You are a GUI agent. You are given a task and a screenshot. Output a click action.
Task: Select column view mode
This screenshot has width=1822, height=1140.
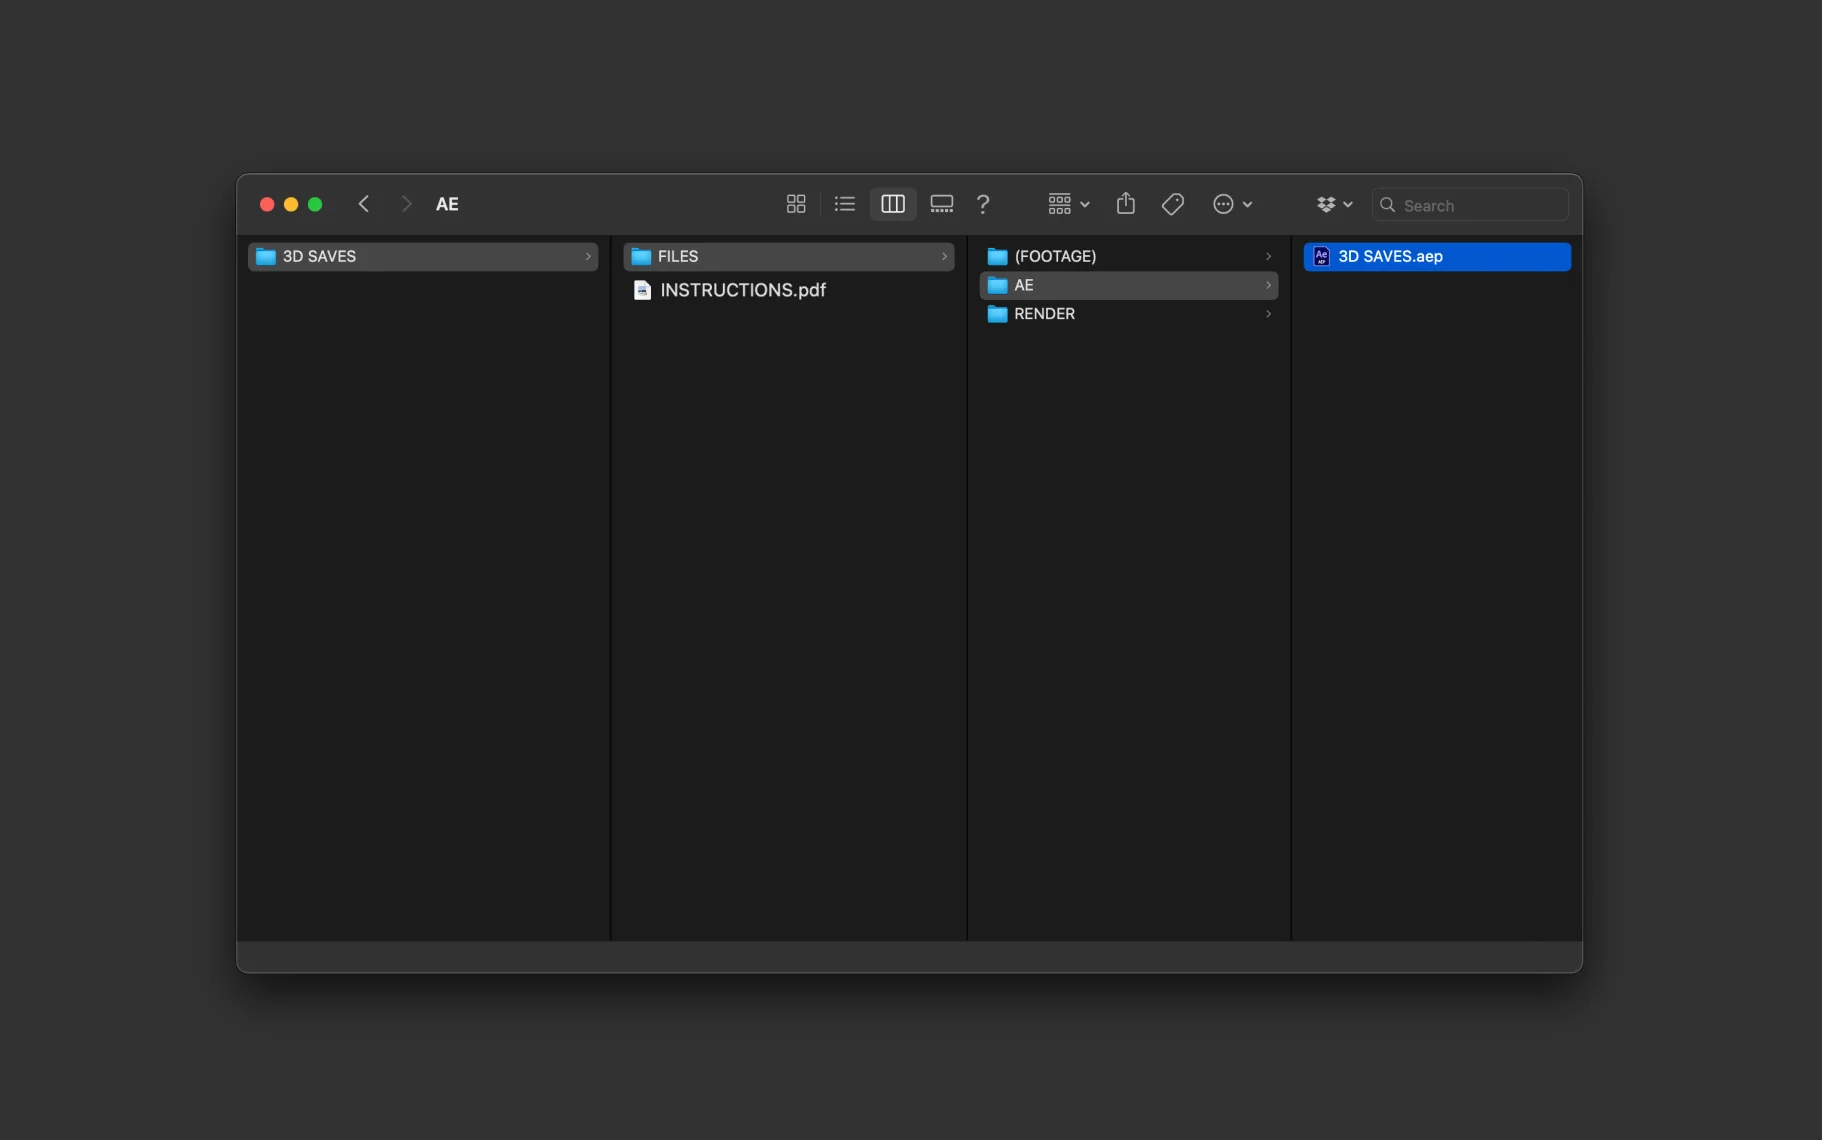coord(893,204)
